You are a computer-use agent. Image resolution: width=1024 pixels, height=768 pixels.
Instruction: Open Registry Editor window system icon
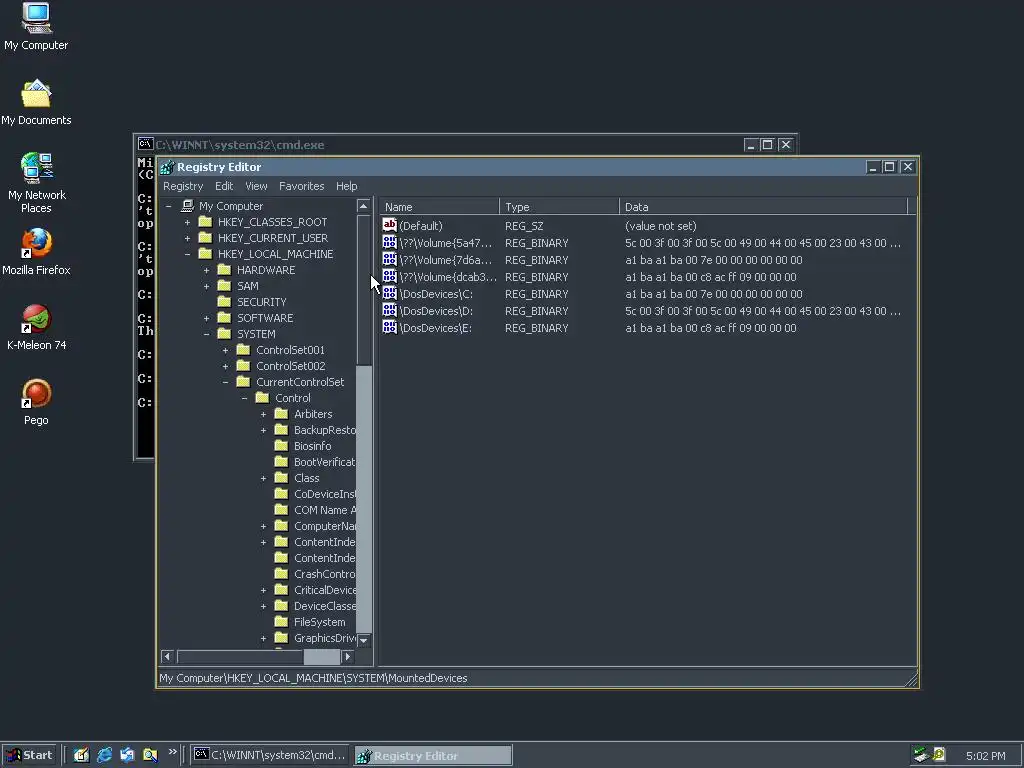[x=167, y=167]
